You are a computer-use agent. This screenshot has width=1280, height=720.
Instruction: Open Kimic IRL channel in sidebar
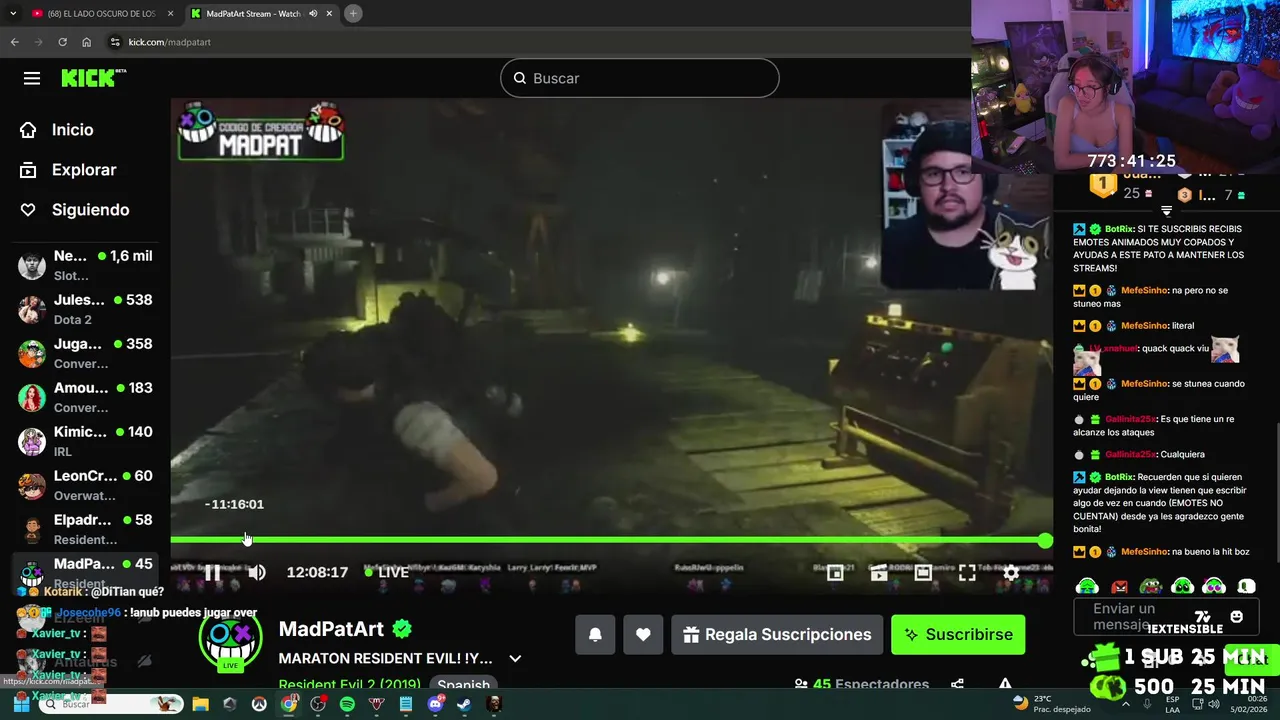pos(86,441)
